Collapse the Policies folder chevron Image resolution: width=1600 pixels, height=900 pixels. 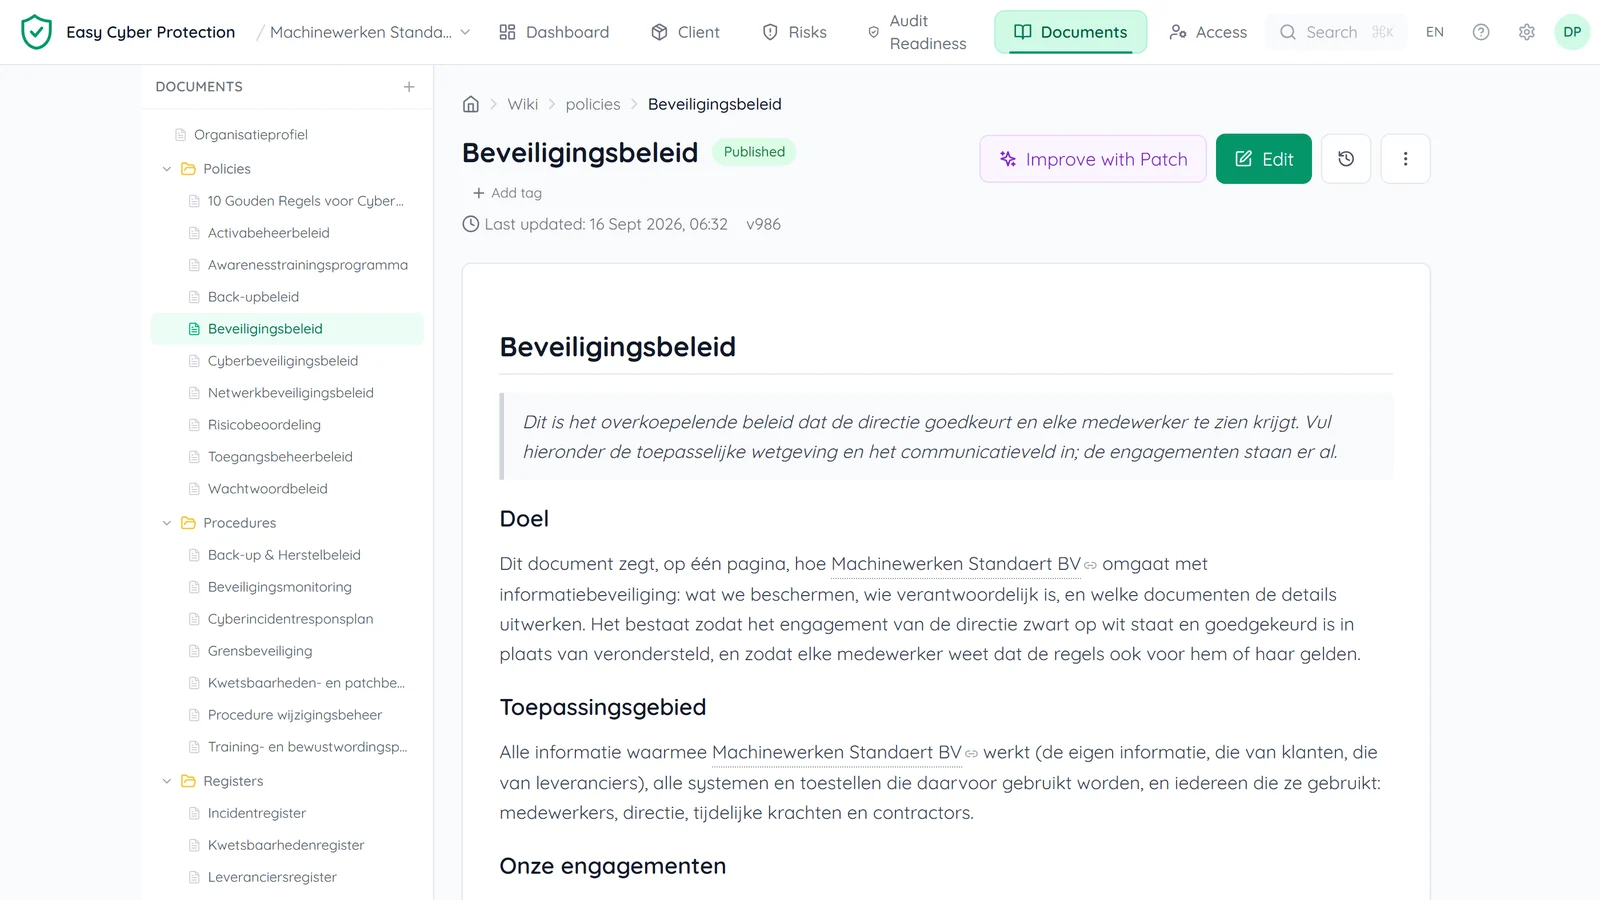[167, 169]
